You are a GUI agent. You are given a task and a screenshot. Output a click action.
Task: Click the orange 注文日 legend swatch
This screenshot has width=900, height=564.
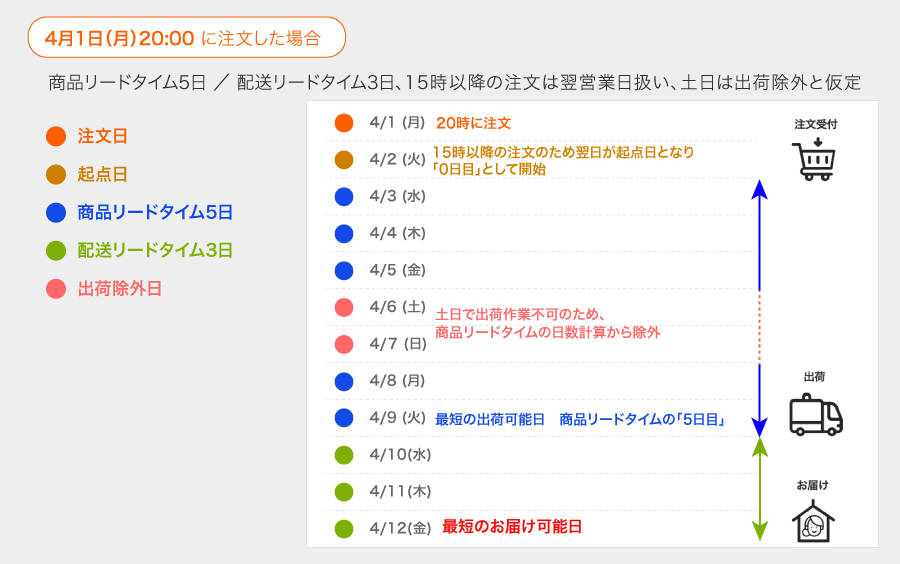click(56, 136)
